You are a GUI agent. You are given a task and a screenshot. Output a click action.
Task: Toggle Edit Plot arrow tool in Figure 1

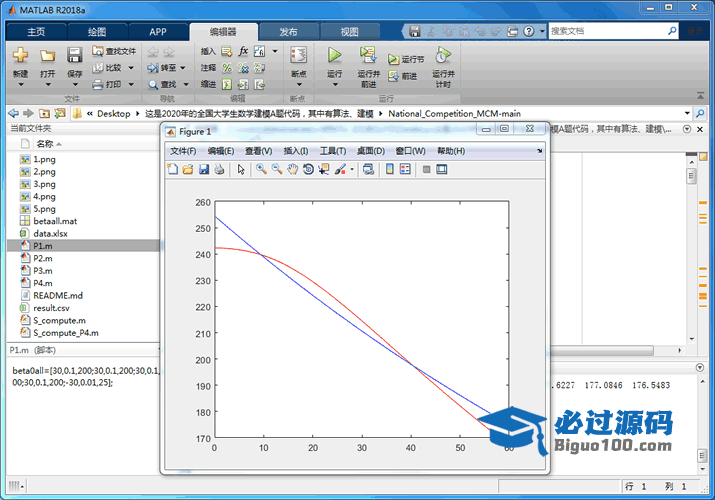(241, 170)
